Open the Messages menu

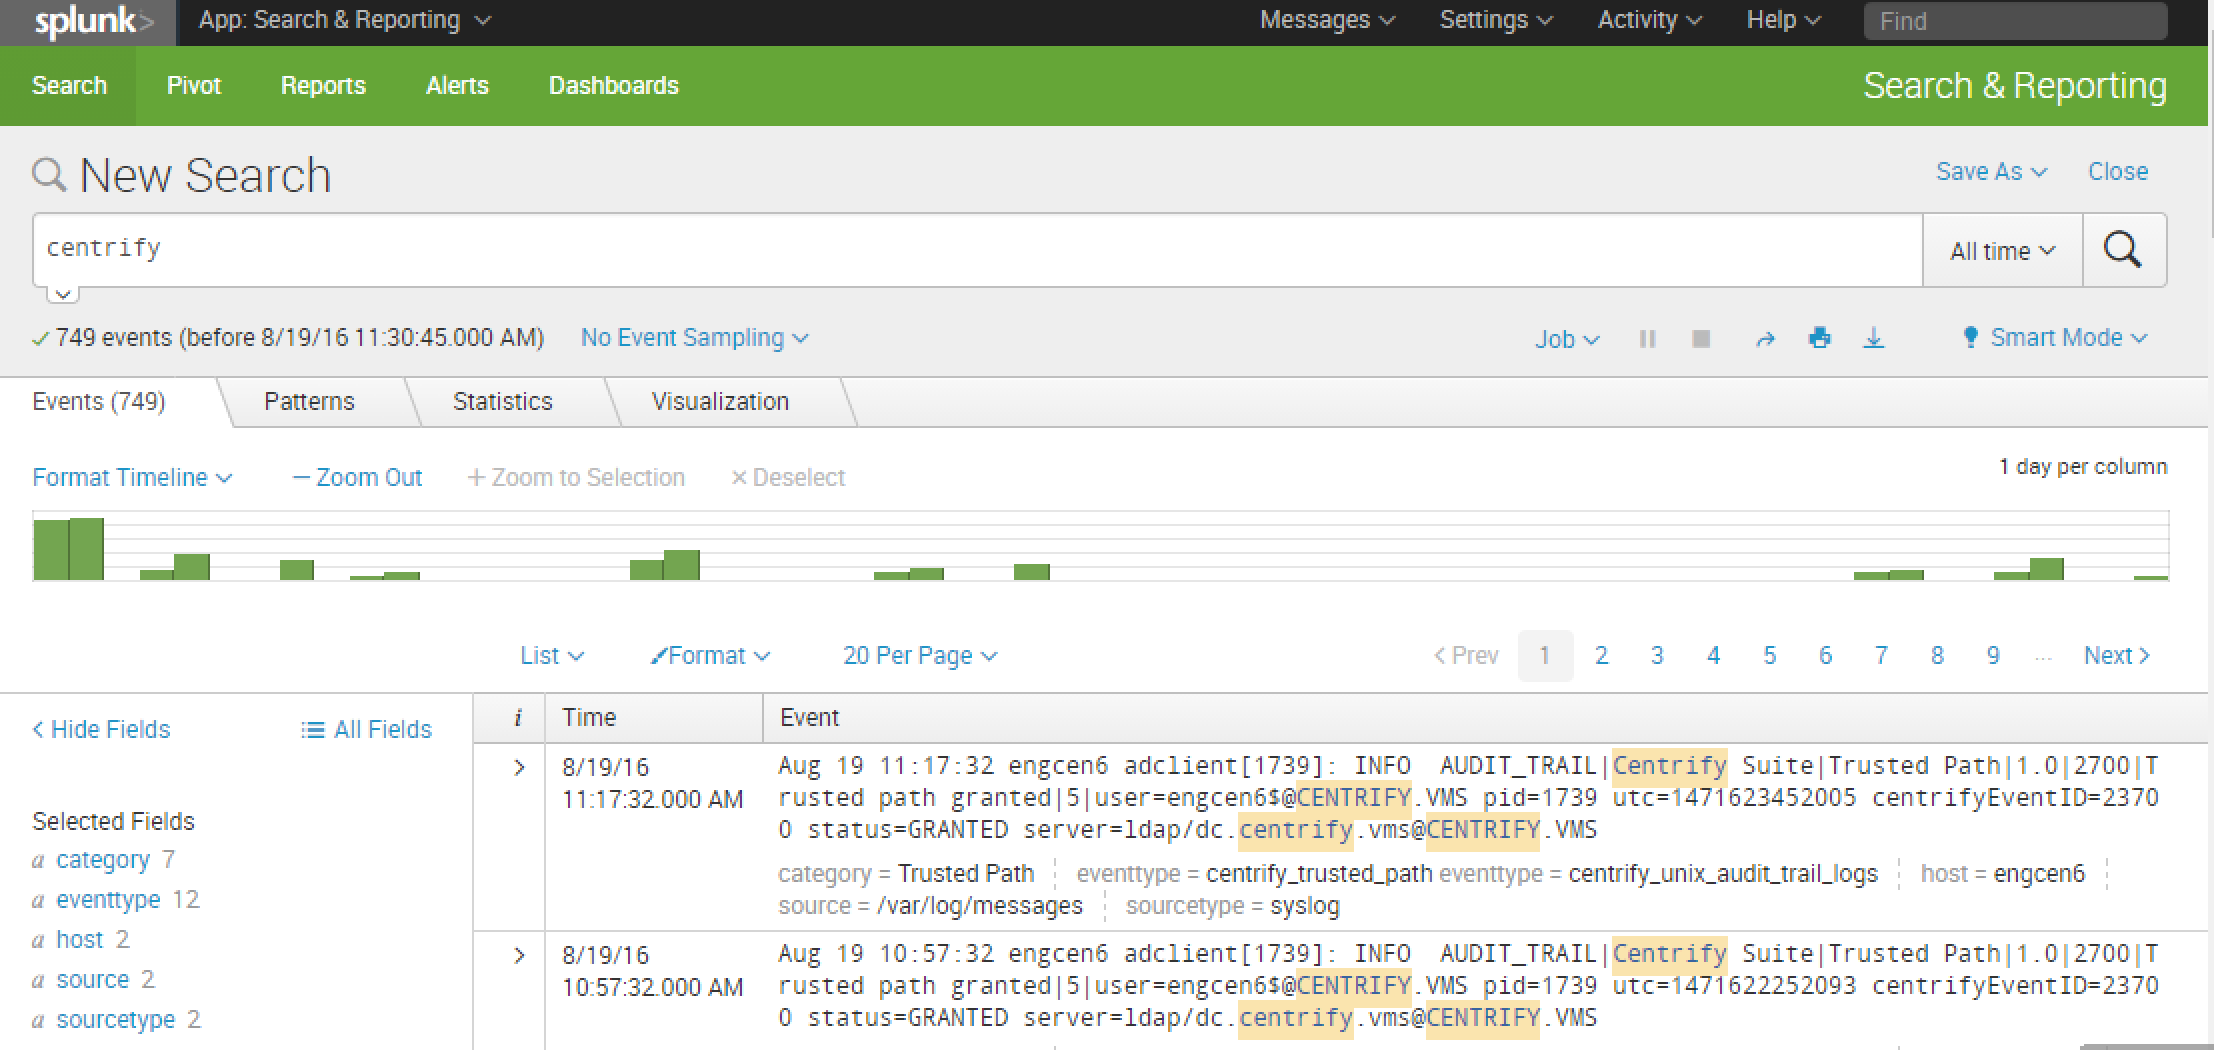[x=1327, y=20]
